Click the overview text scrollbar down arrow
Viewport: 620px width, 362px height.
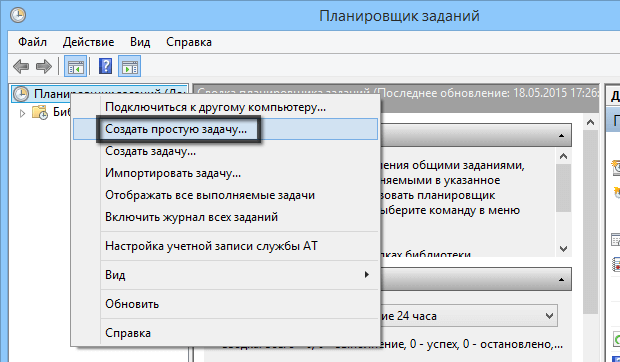pyautogui.click(x=563, y=249)
